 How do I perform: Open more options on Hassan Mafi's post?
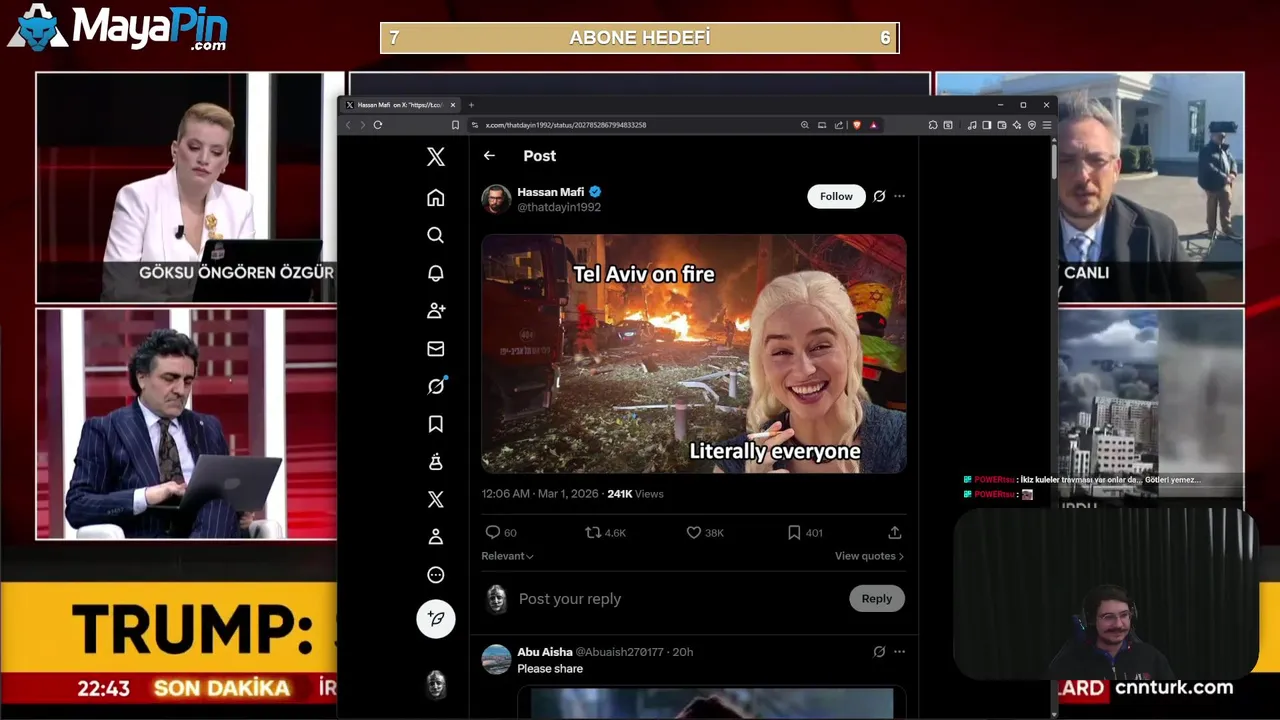click(899, 196)
